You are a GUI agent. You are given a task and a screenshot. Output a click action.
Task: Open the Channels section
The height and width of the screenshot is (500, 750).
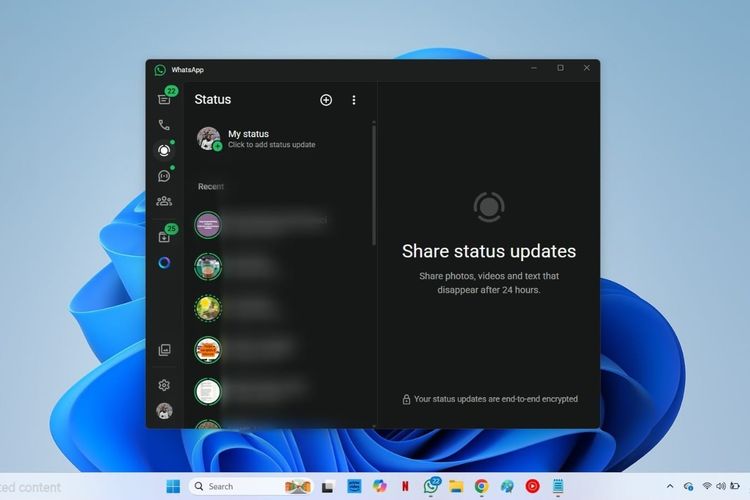164,176
